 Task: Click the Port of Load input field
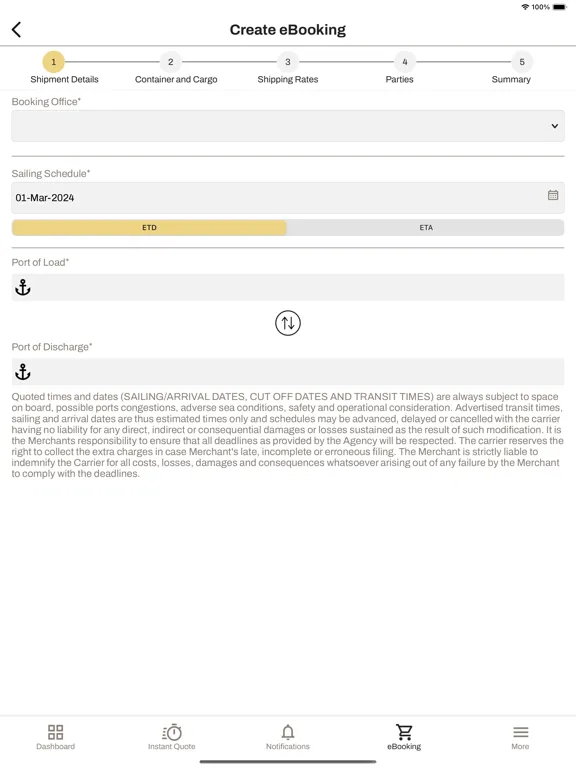point(288,288)
